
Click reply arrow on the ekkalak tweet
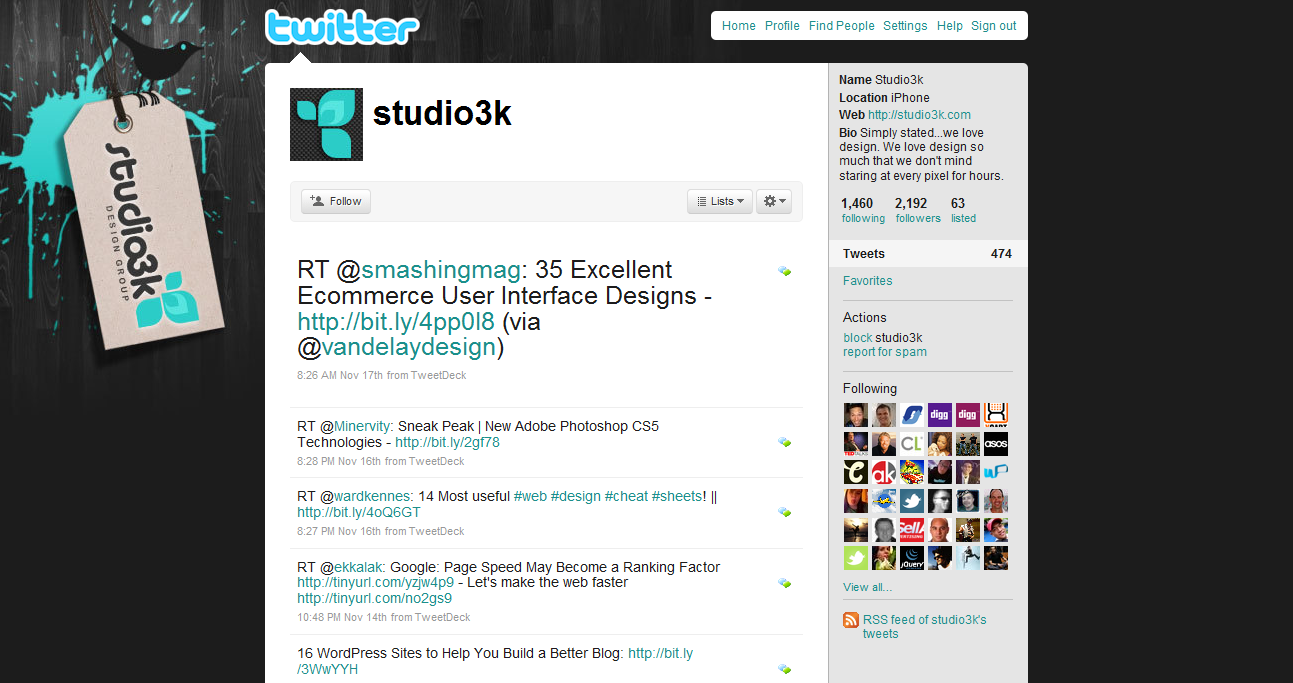pyautogui.click(x=784, y=582)
